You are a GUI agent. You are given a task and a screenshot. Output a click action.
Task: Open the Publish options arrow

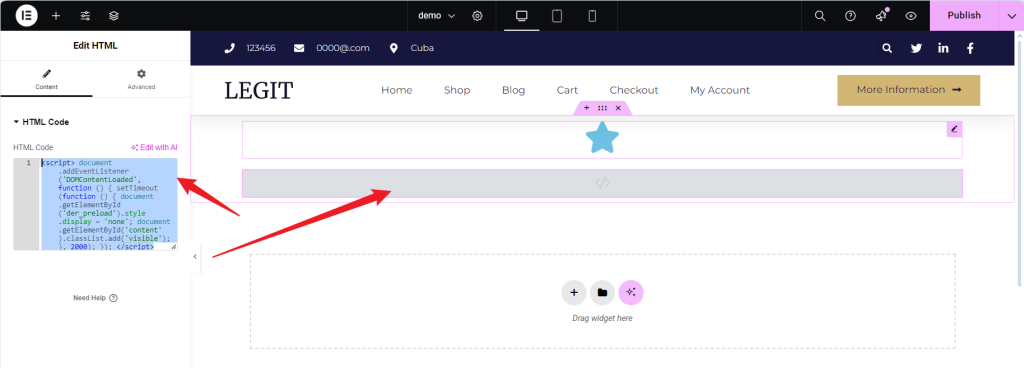click(x=1012, y=16)
